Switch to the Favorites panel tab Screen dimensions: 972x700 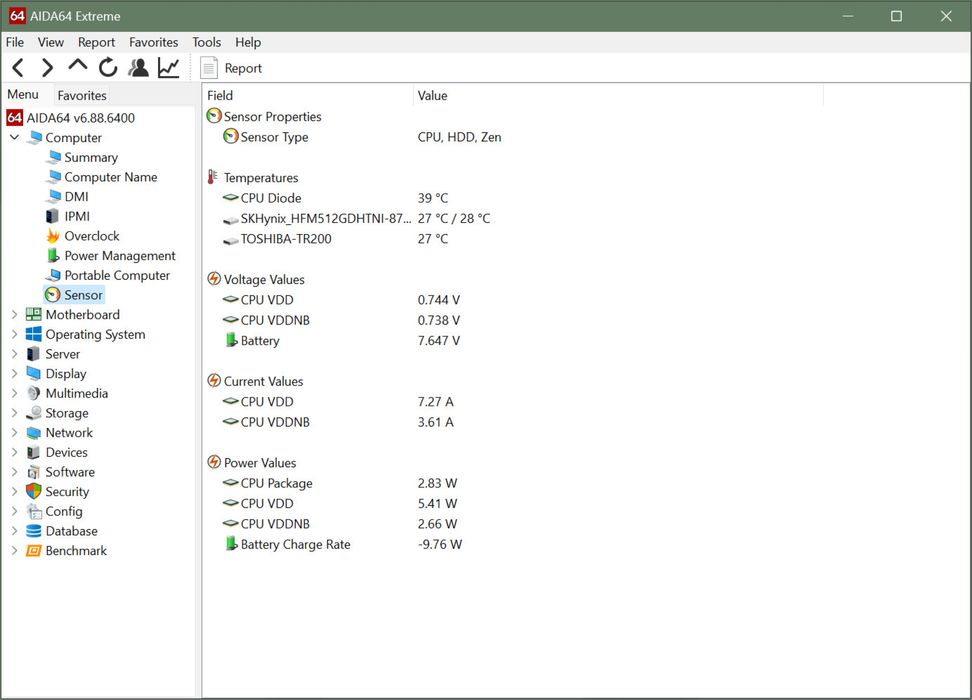(x=82, y=96)
